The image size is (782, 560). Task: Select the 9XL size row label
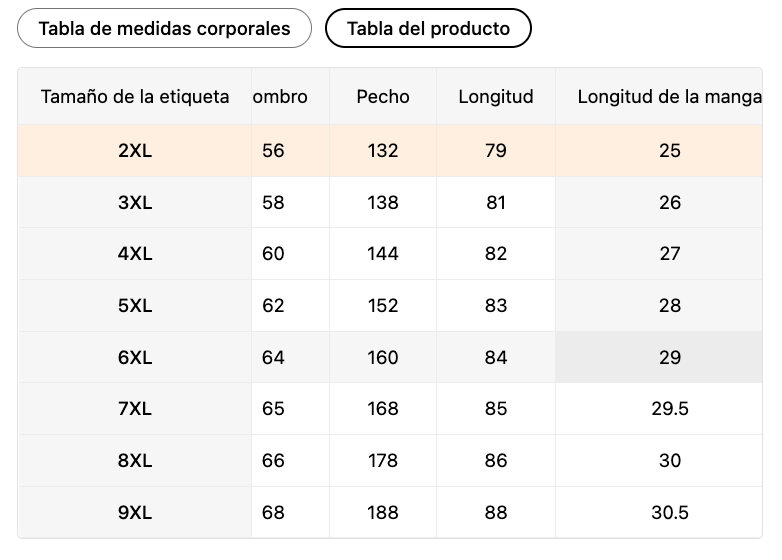(135, 513)
